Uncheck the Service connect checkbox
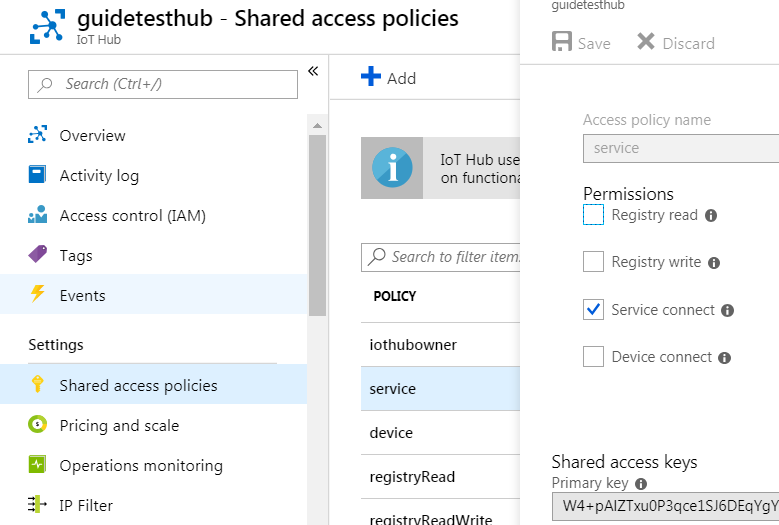Image resolution: width=779 pixels, height=525 pixels. pos(593,309)
